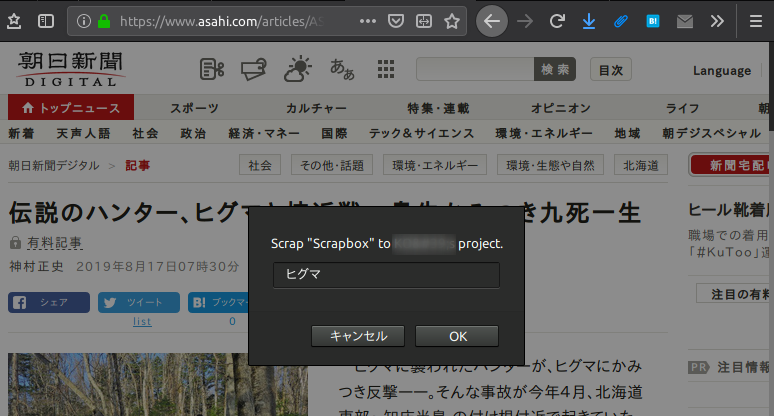Select the カルチャー tab
774x416 pixels.
[x=316, y=108]
